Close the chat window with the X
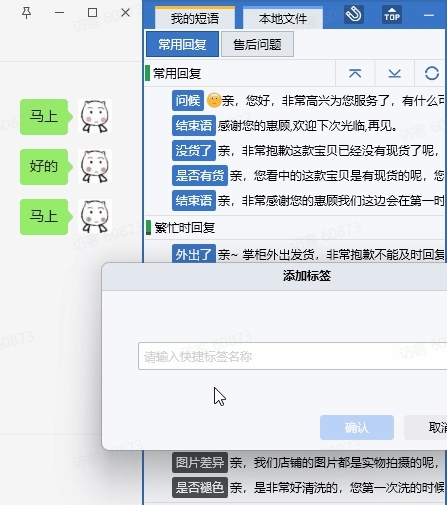 [x=125, y=13]
